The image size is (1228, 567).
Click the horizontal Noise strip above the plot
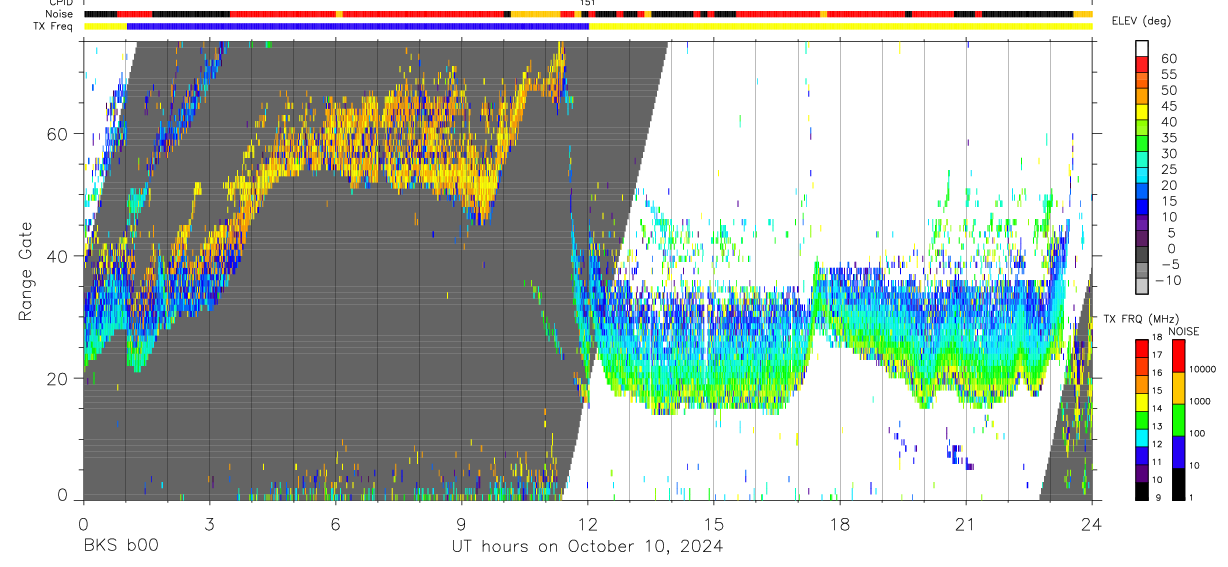click(588, 14)
